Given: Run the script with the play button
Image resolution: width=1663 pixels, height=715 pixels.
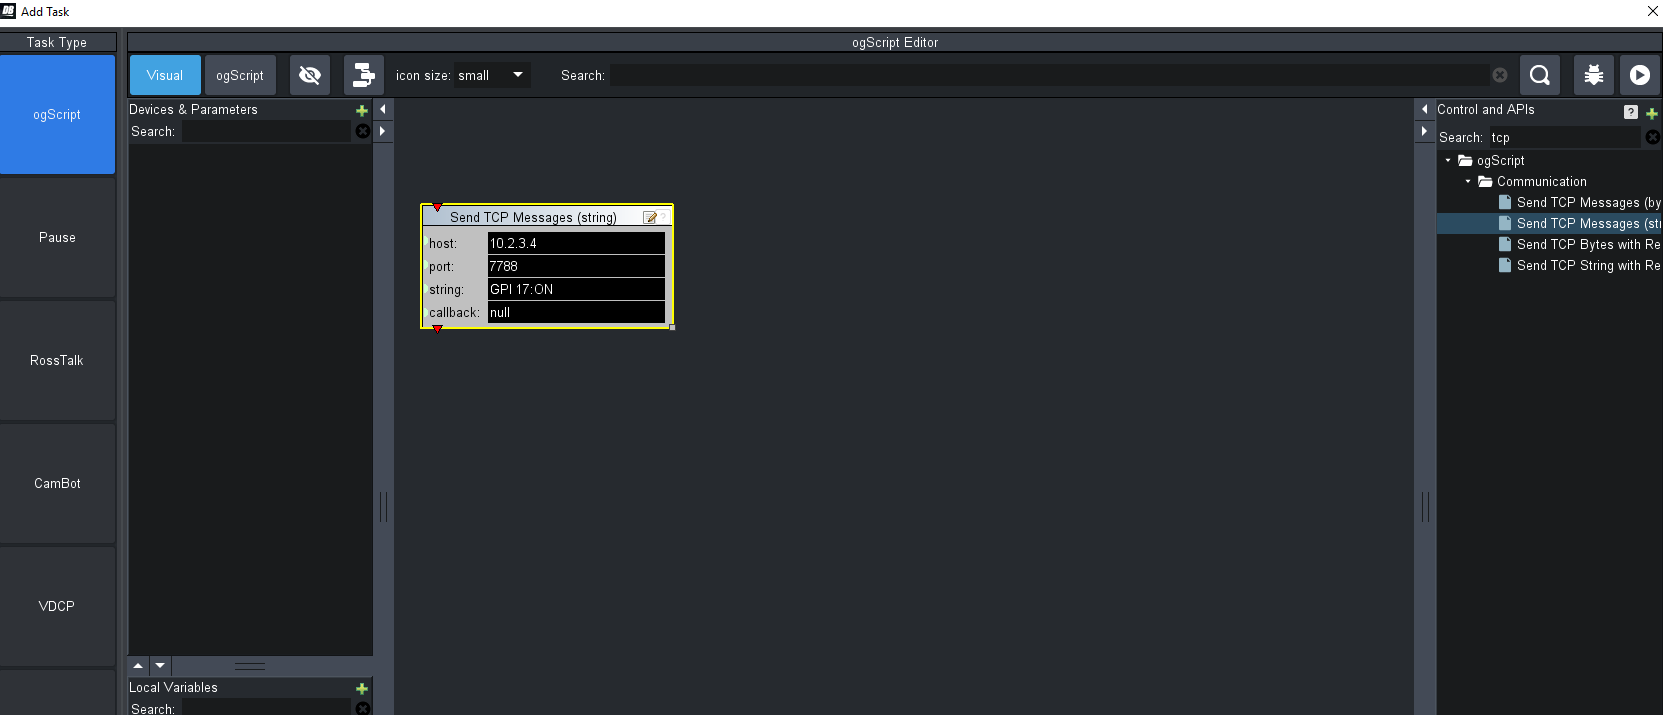Looking at the screenshot, I should click(x=1640, y=75).
